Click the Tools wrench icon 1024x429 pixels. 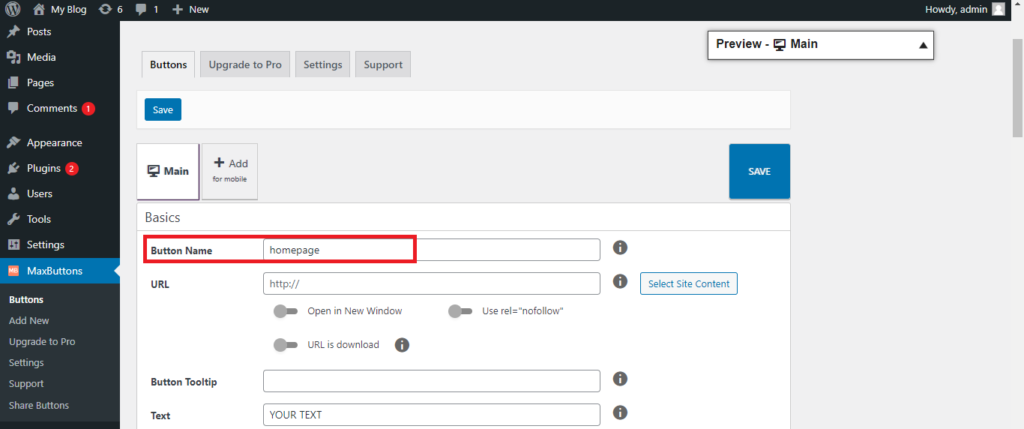[13, 219]
